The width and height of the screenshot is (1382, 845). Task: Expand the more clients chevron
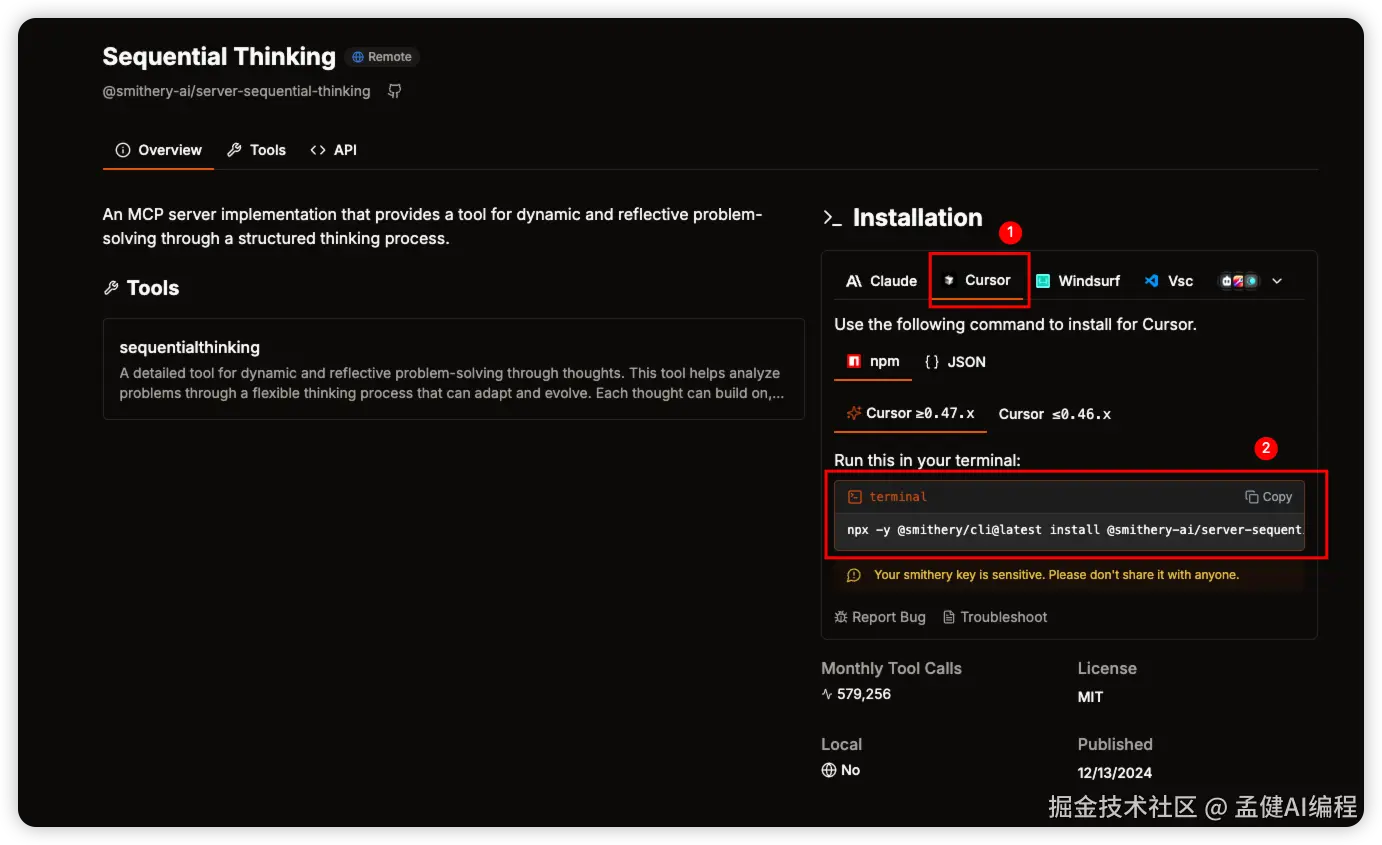pos(1277,281)
